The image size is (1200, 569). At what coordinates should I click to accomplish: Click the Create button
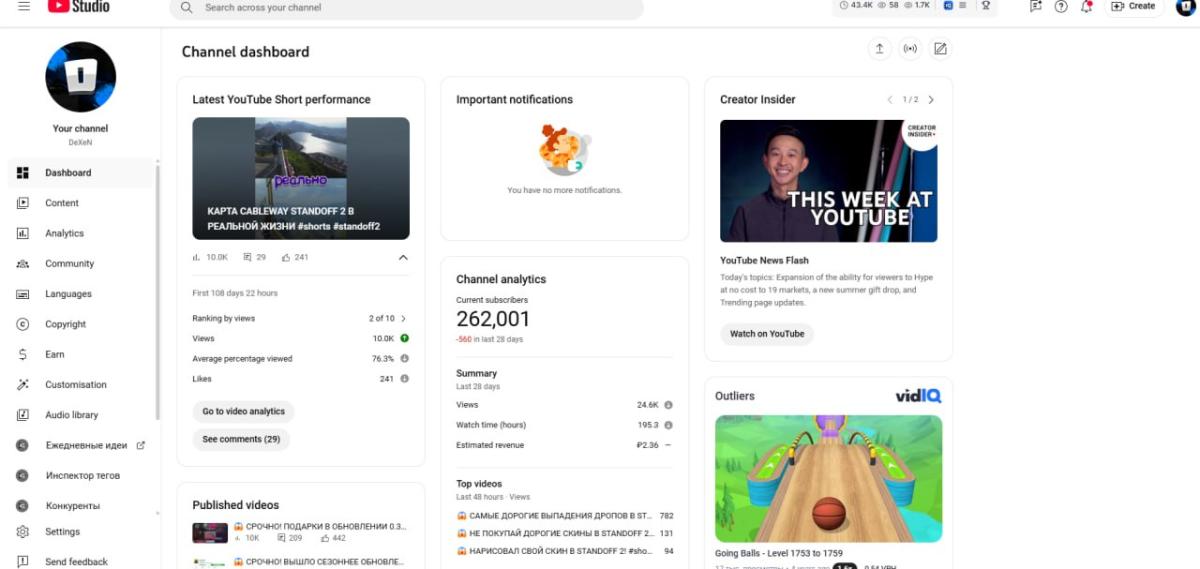point(1134,6)
